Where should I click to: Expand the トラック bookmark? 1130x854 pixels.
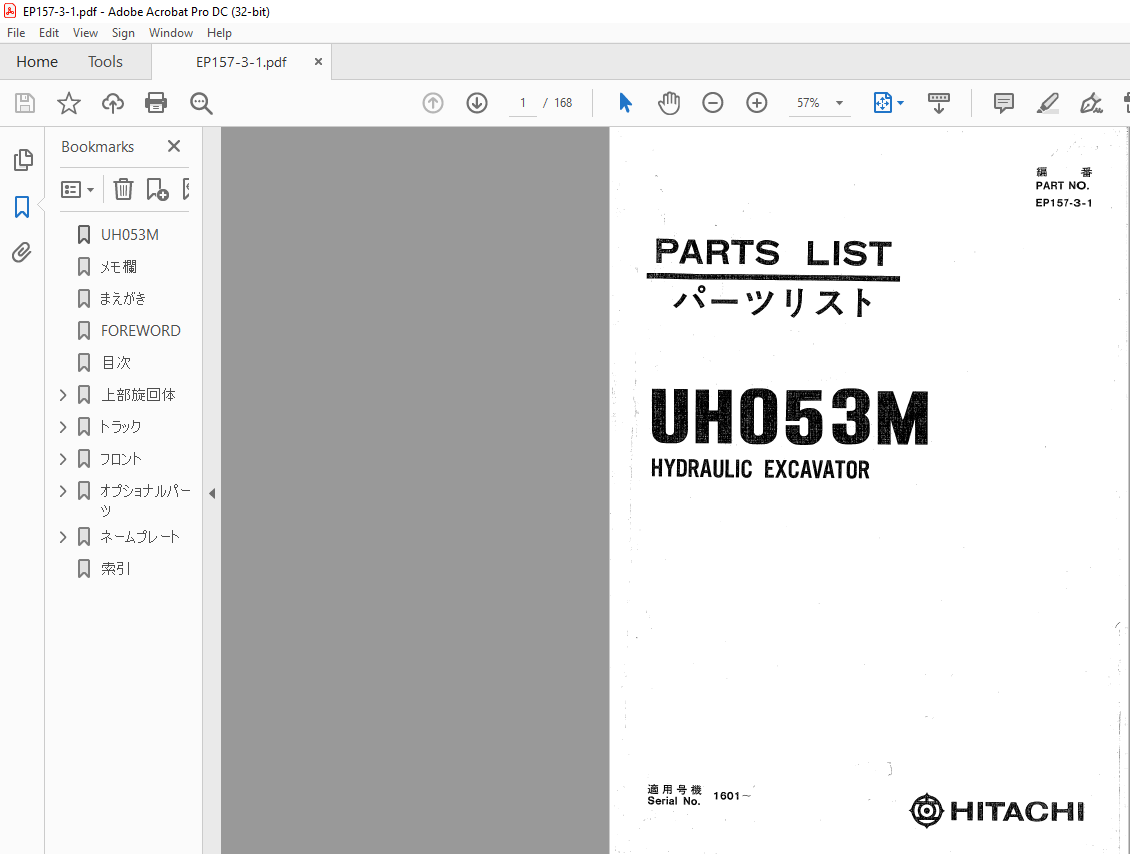click(63, 427)
